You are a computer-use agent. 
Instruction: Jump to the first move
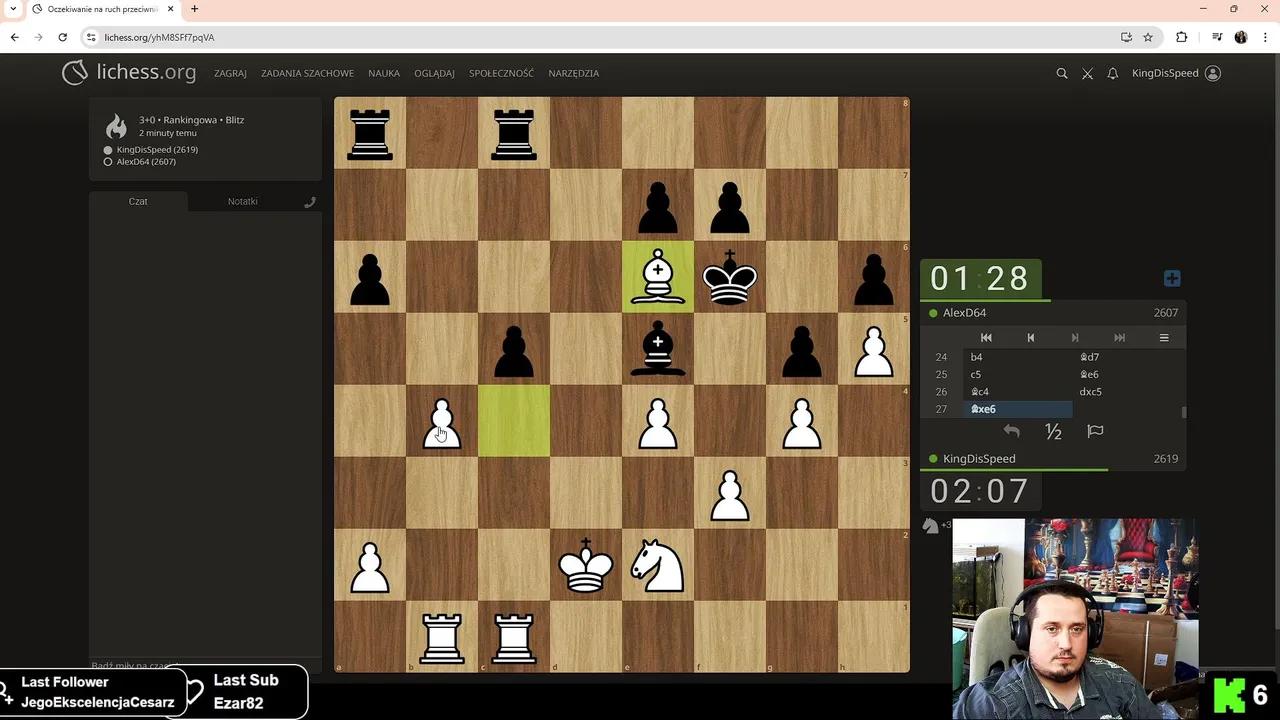tap(986, 338)
